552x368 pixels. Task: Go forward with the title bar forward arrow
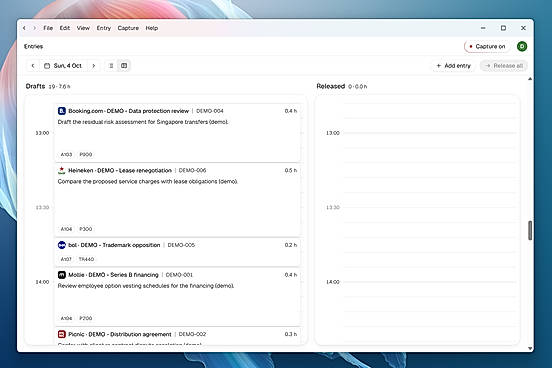[34, 28]
